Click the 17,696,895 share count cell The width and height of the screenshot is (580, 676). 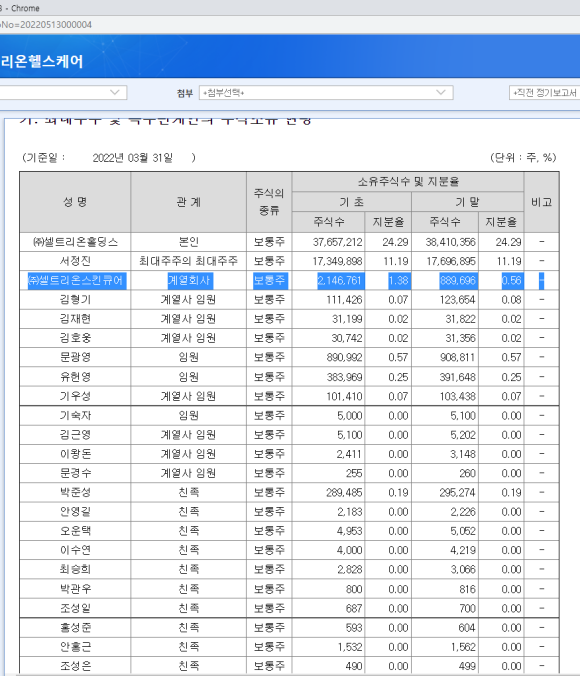pos(445,261)
